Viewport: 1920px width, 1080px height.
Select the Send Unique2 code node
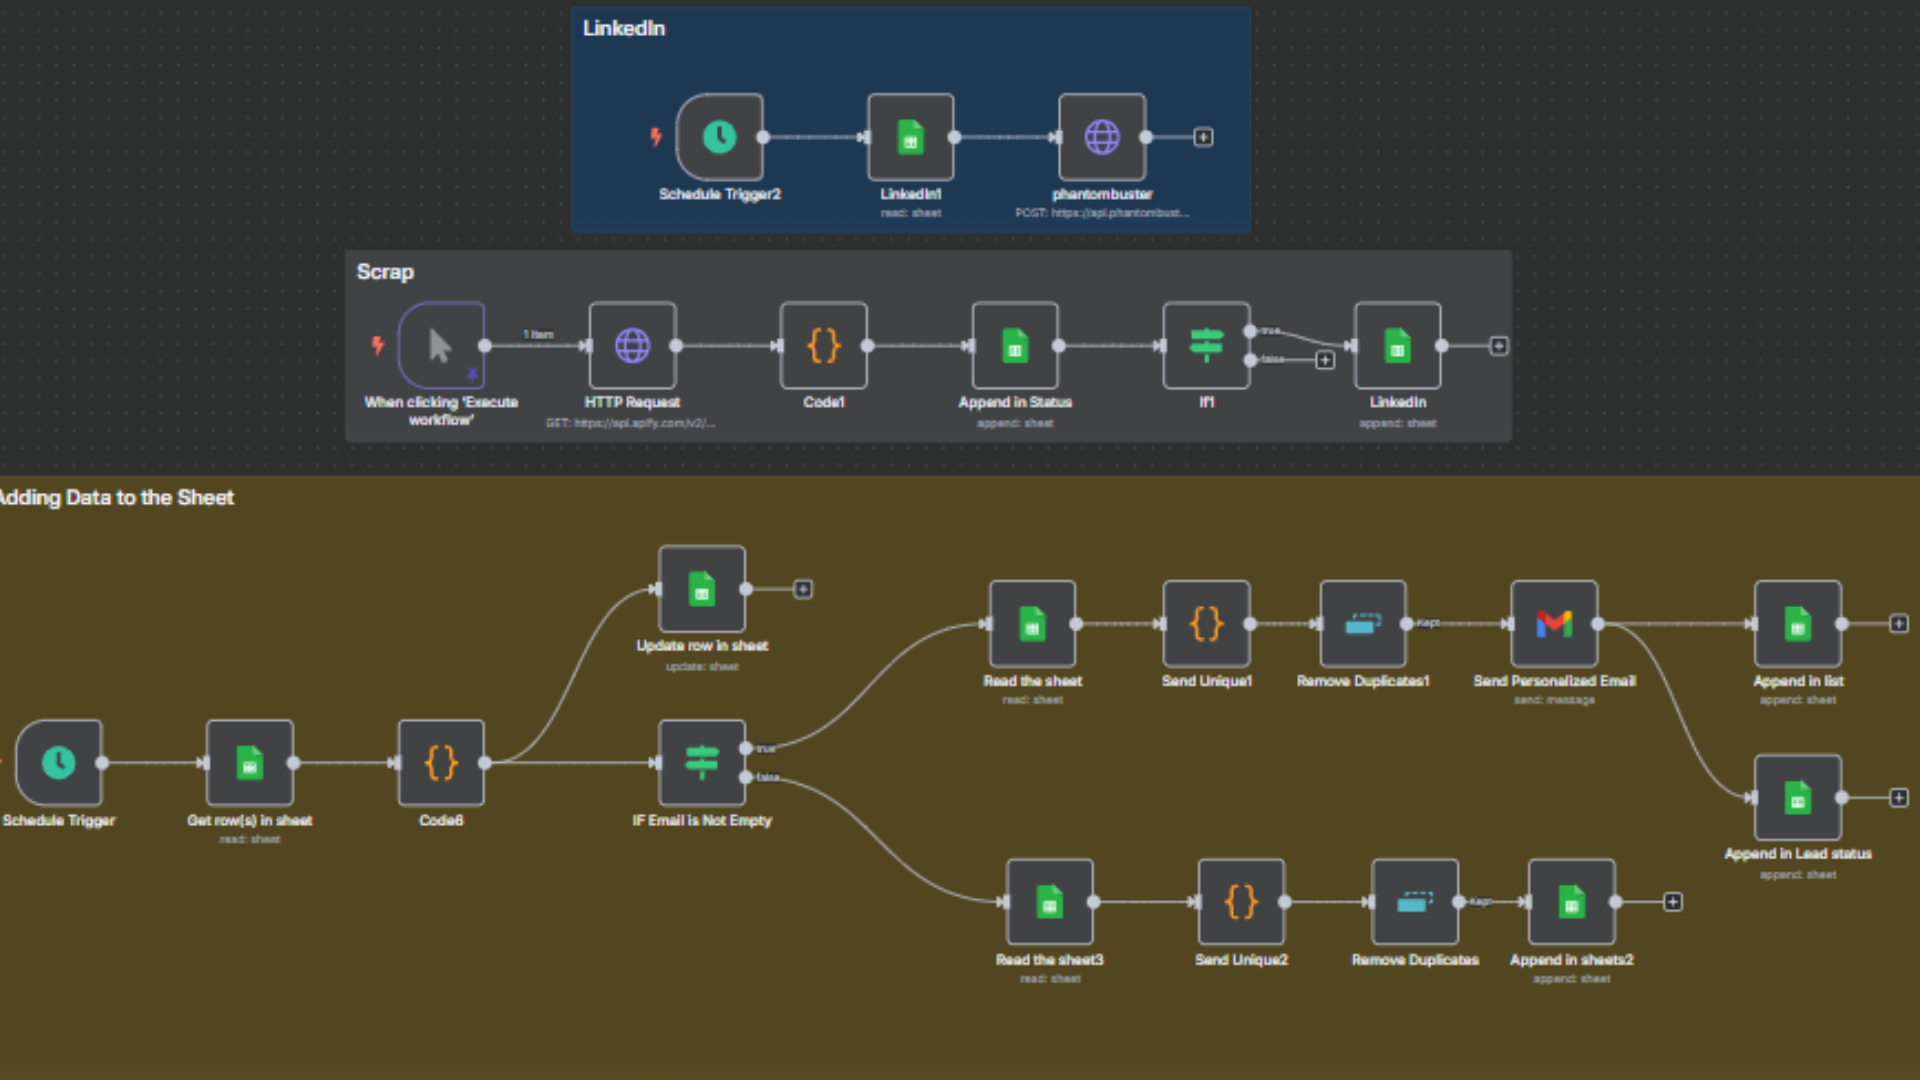coord(1241,902)
